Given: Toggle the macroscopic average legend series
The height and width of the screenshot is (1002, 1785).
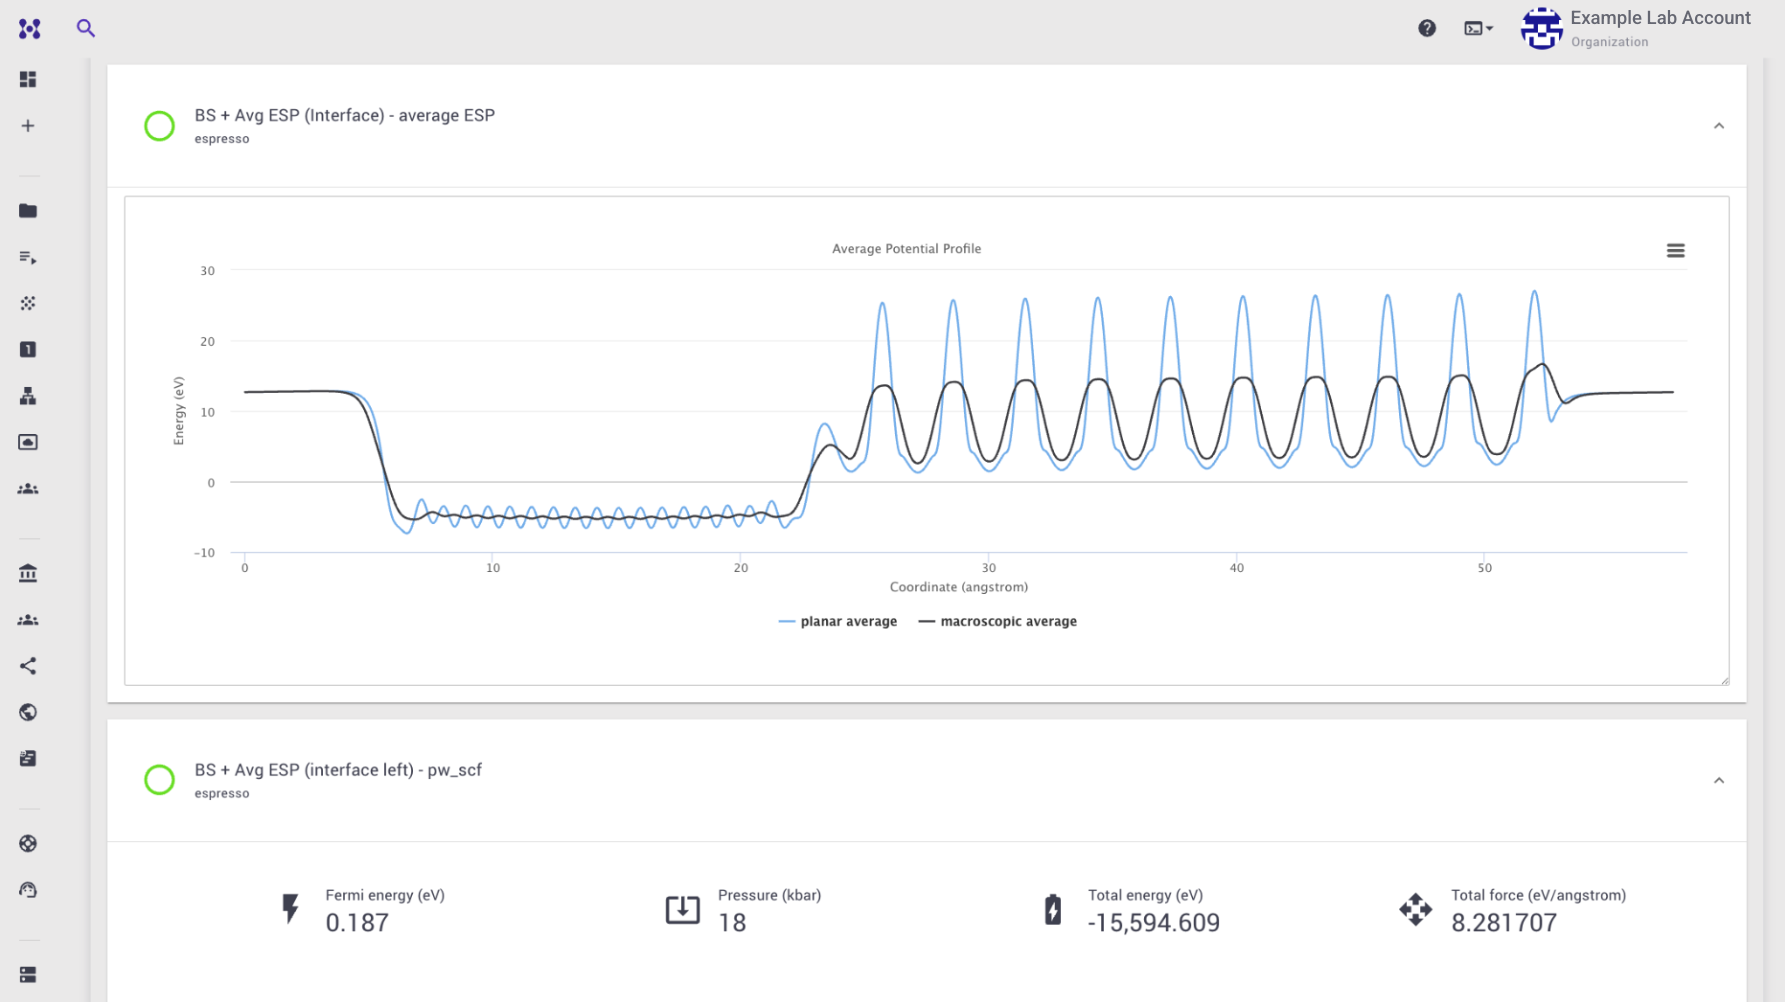Looking at the screenshot, I should point(998,621).
